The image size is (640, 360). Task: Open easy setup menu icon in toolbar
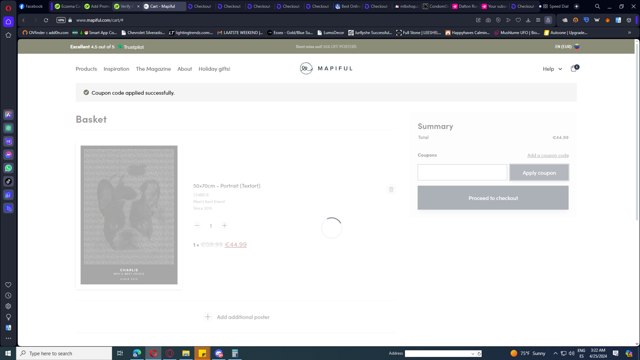pyautogui.click(x=538, y=20)
